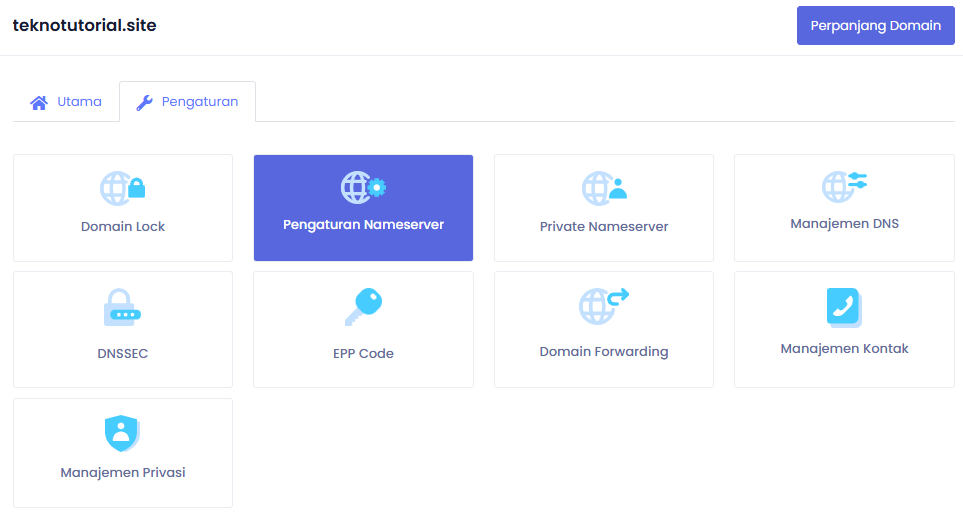The height and width of the screenshot is (519, 963).
Task: Open the Domain Forwarding label
Action: coord(604,352)
